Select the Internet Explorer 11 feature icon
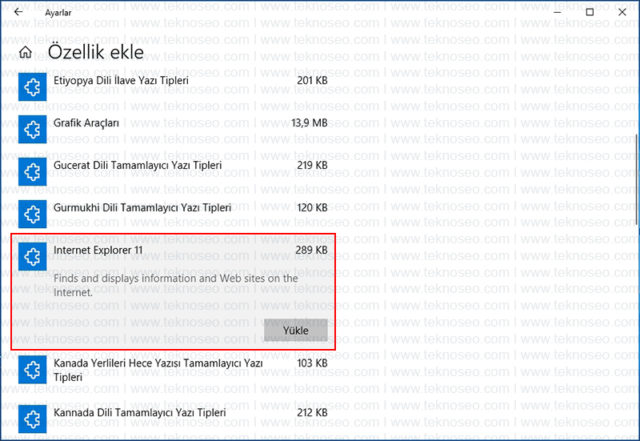 click(x=32, y=256)
